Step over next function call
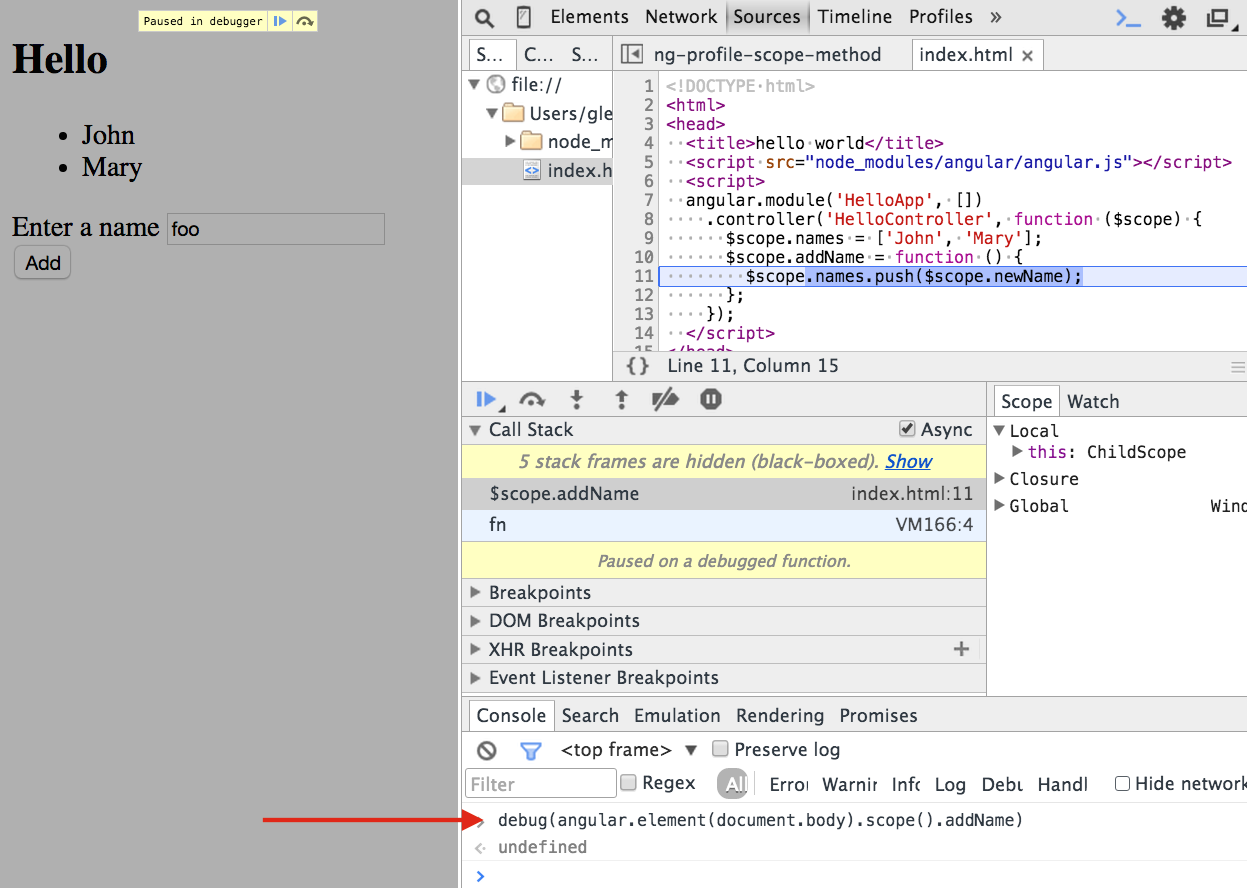 coord(532,400)
